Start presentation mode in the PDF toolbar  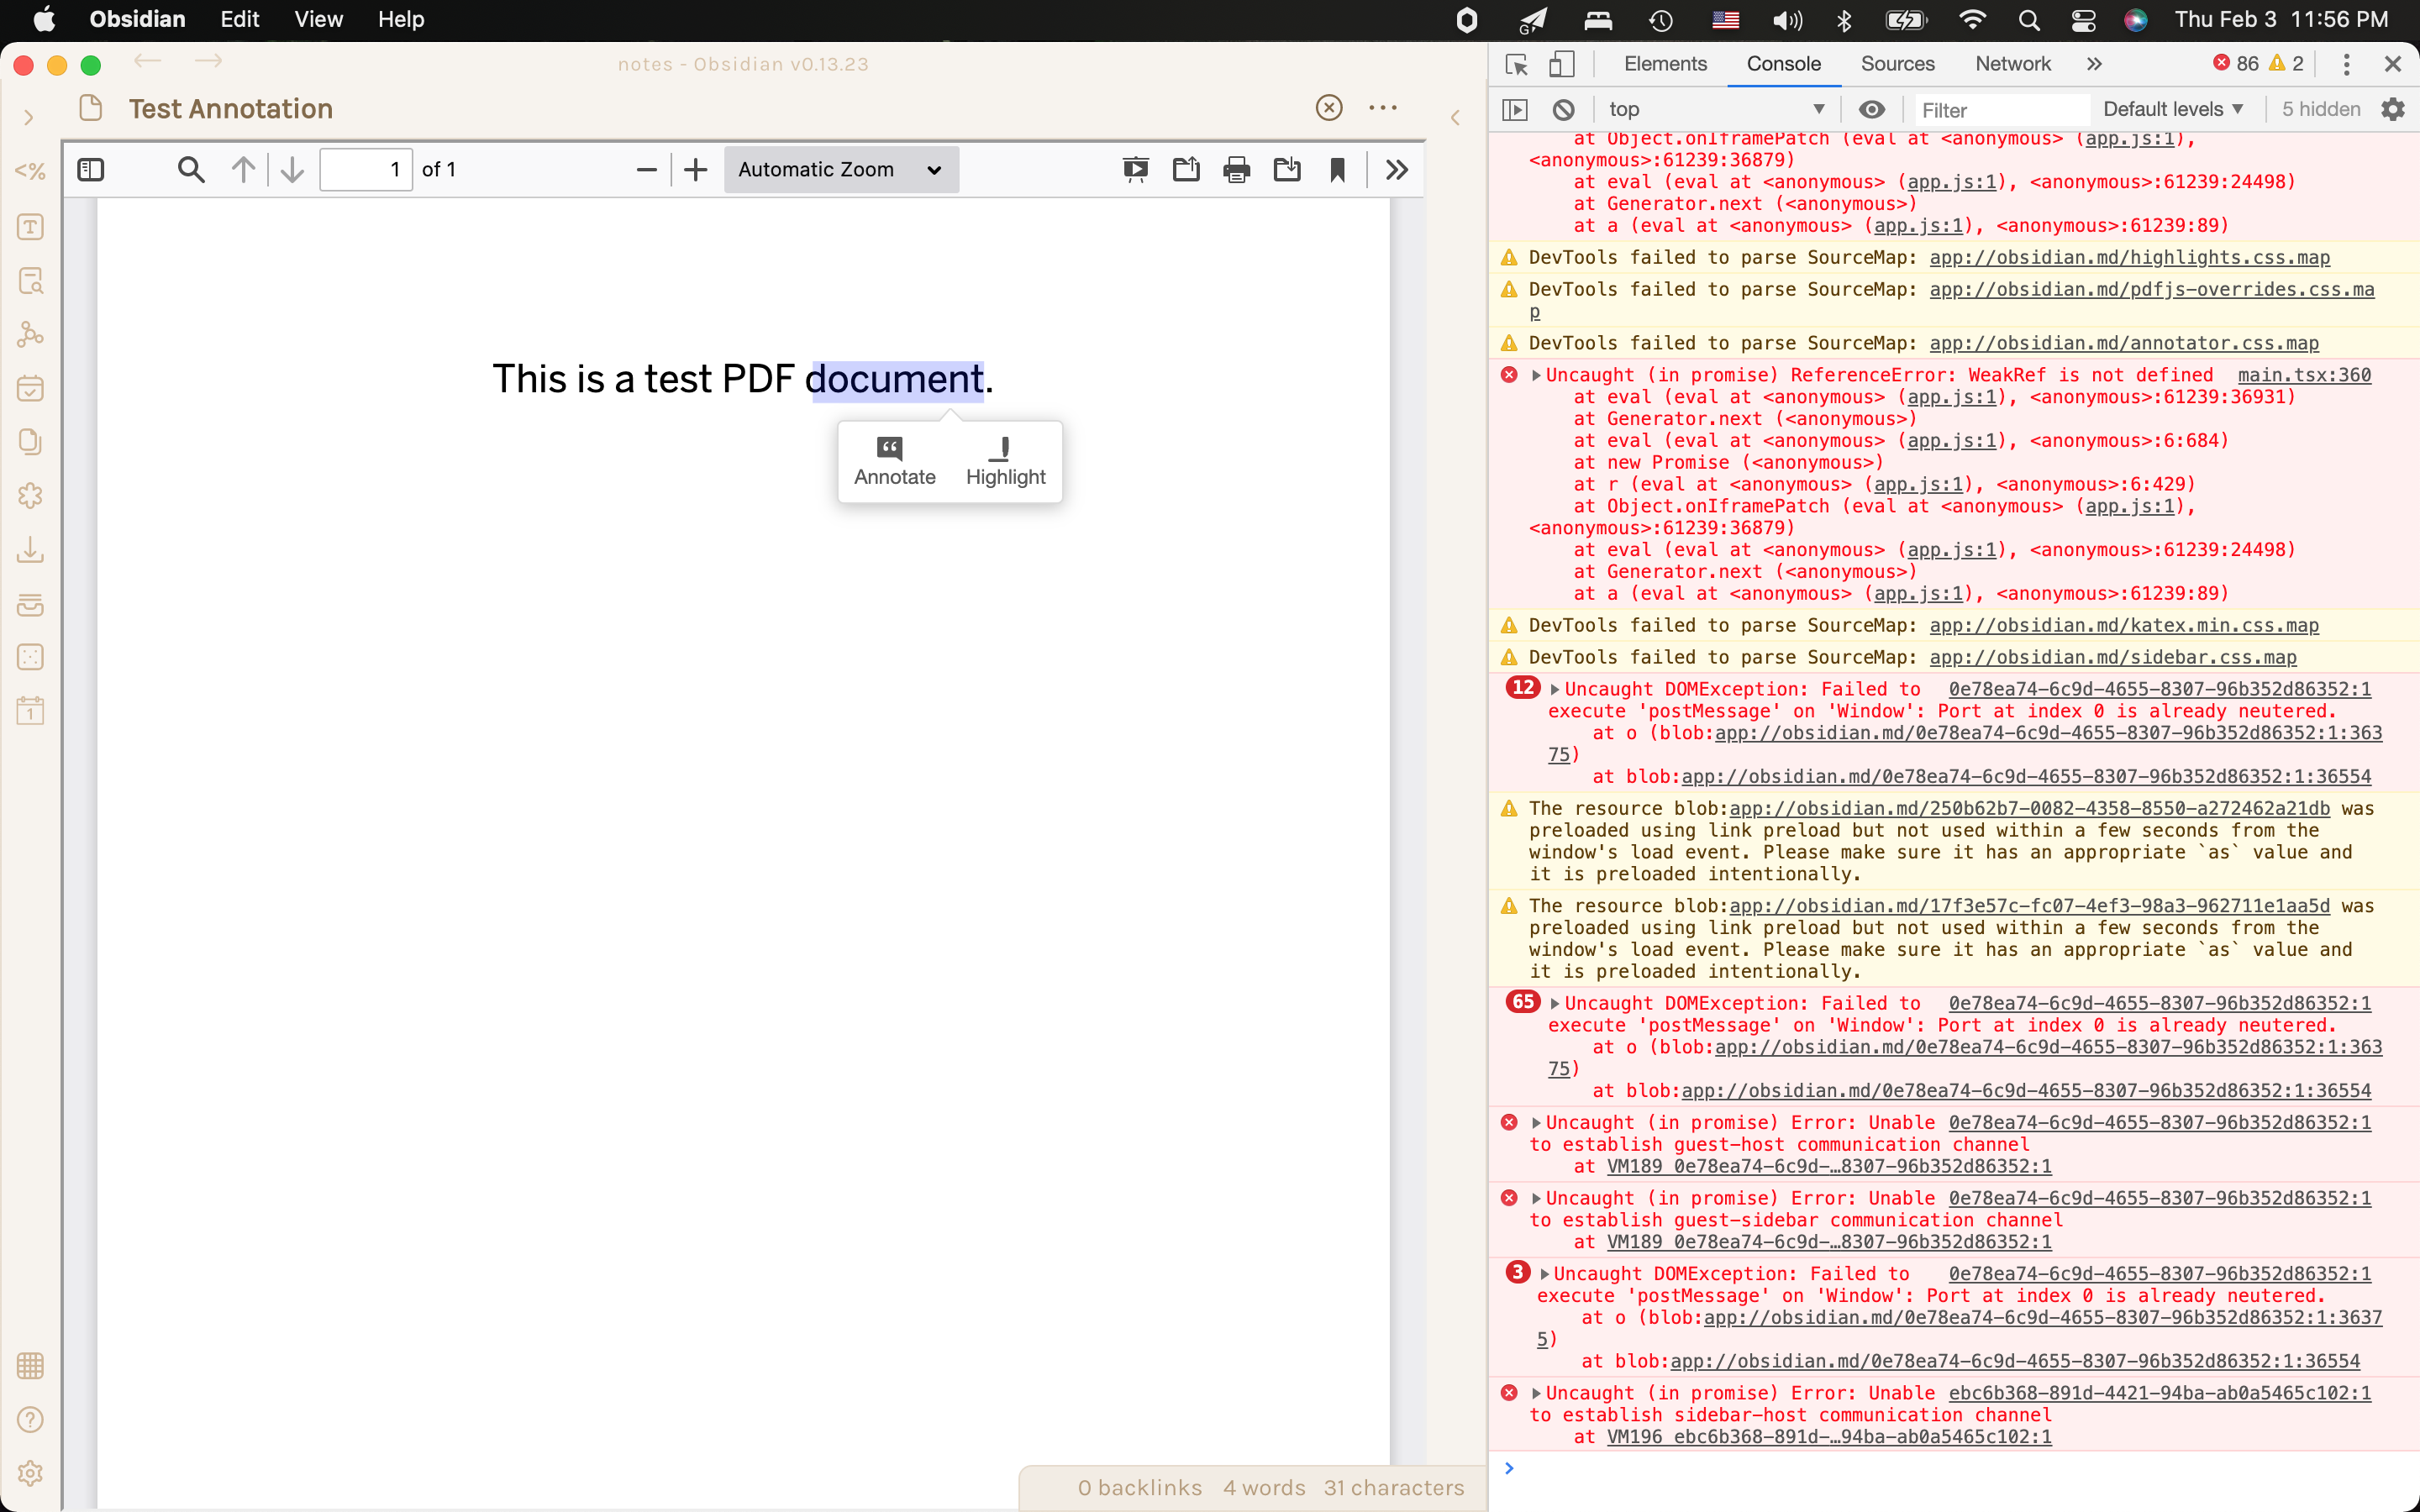coord(1135,169)
